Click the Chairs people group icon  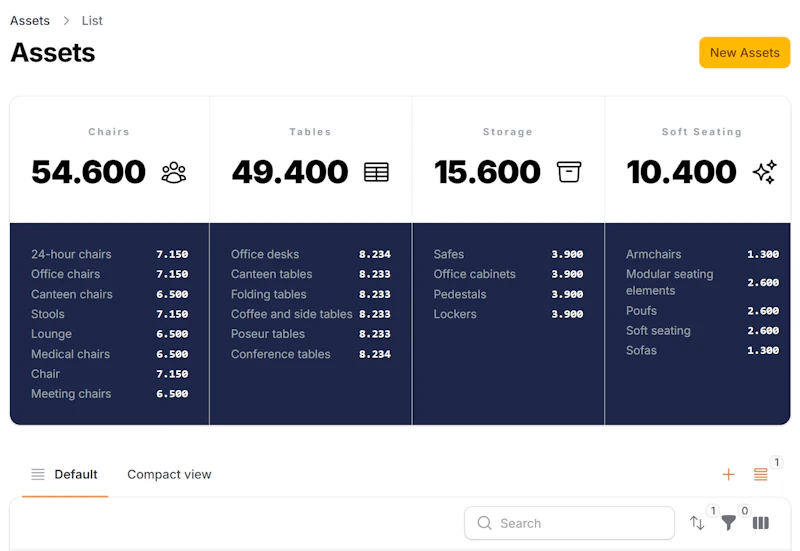point(174,172)
